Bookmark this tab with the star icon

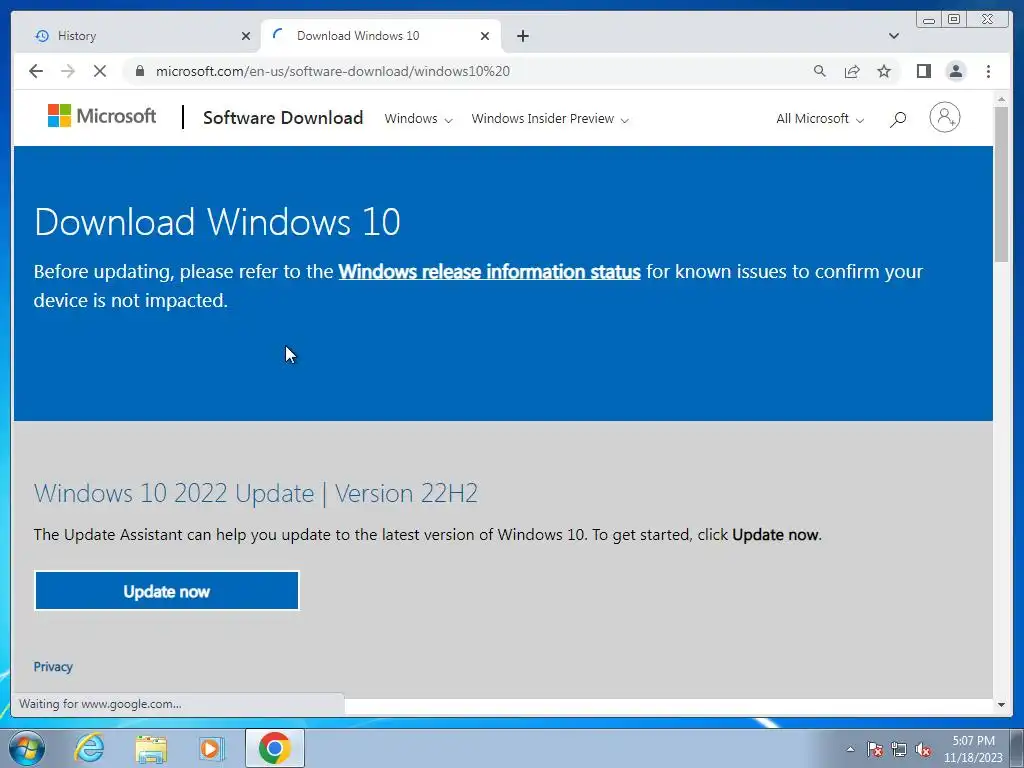[884, 71]
